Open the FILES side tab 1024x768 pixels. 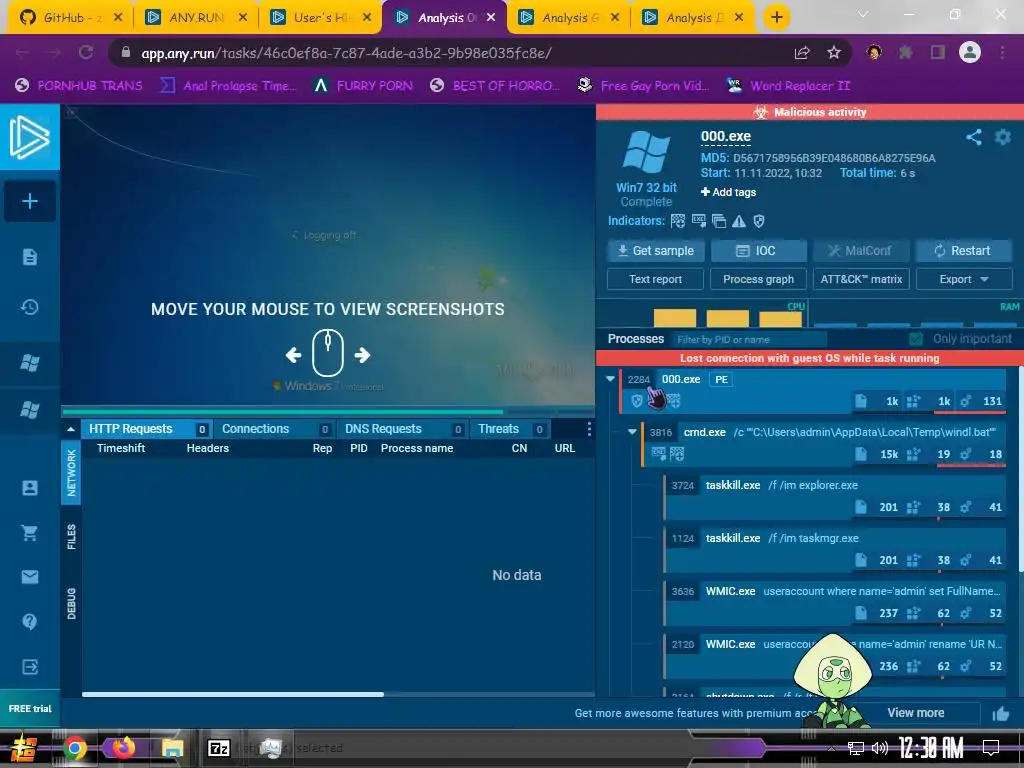pos(71,536)
